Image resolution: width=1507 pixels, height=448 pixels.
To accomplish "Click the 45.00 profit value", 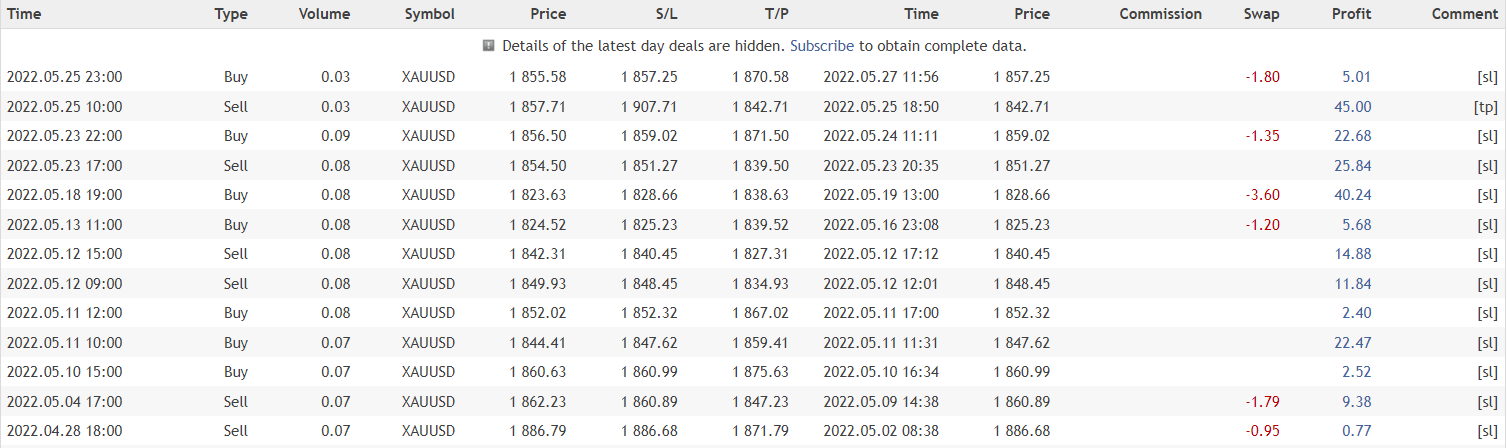I will coord(1352,107).
